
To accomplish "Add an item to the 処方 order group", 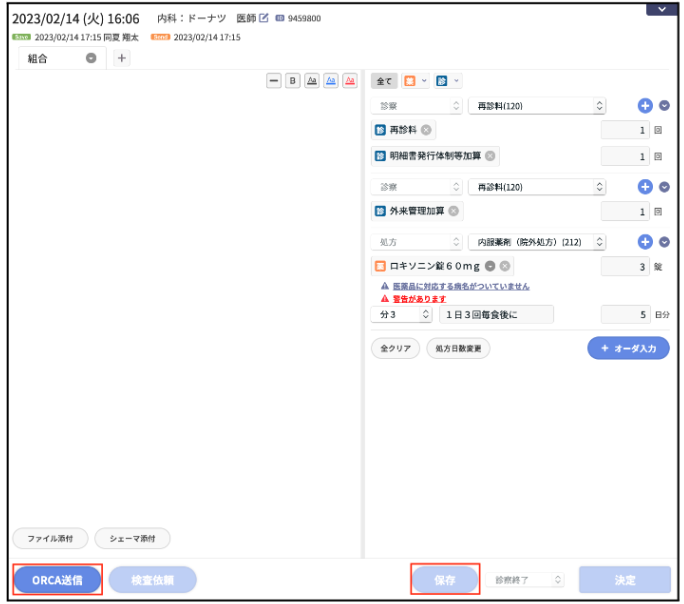I will click(645, 242).
